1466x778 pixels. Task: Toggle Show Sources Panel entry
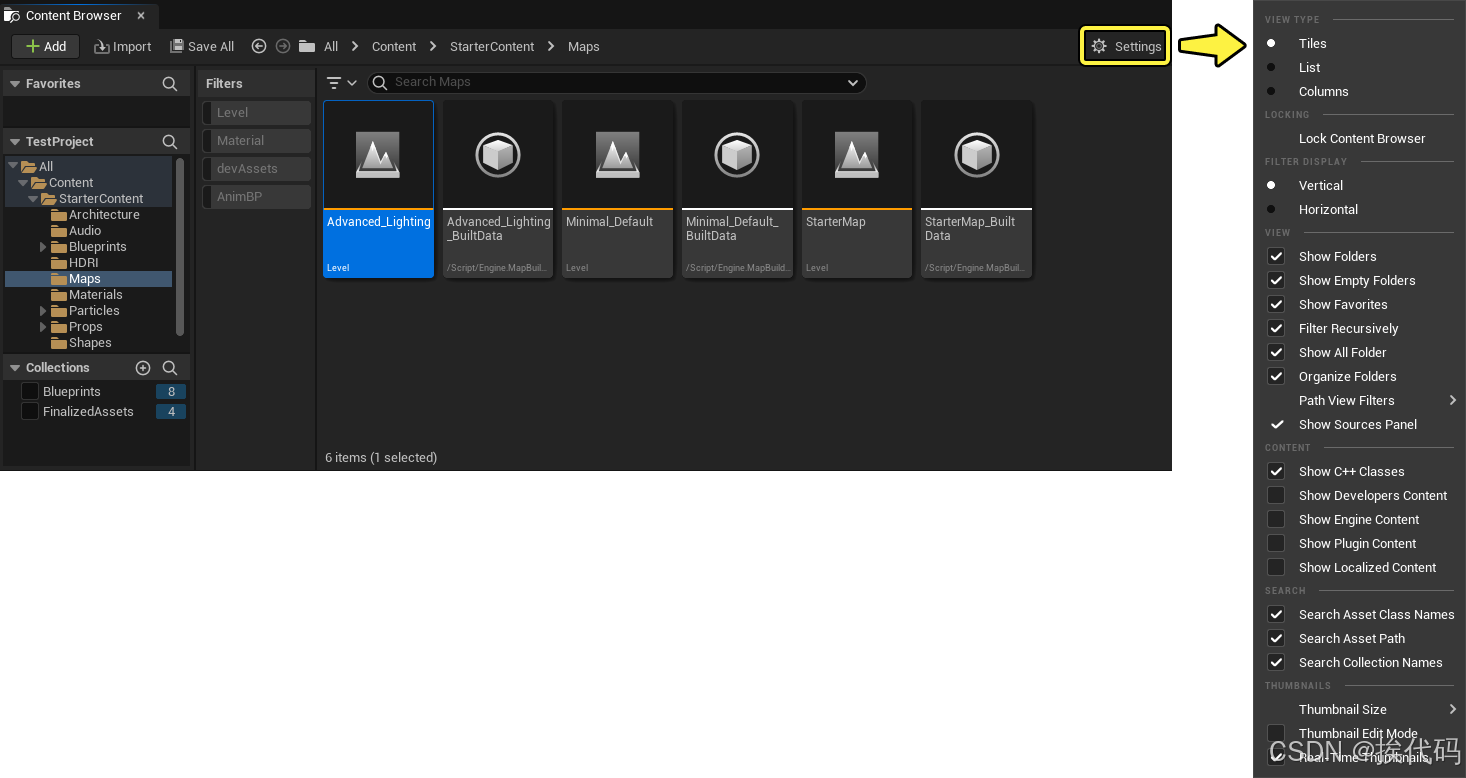tap(1359, 425)
